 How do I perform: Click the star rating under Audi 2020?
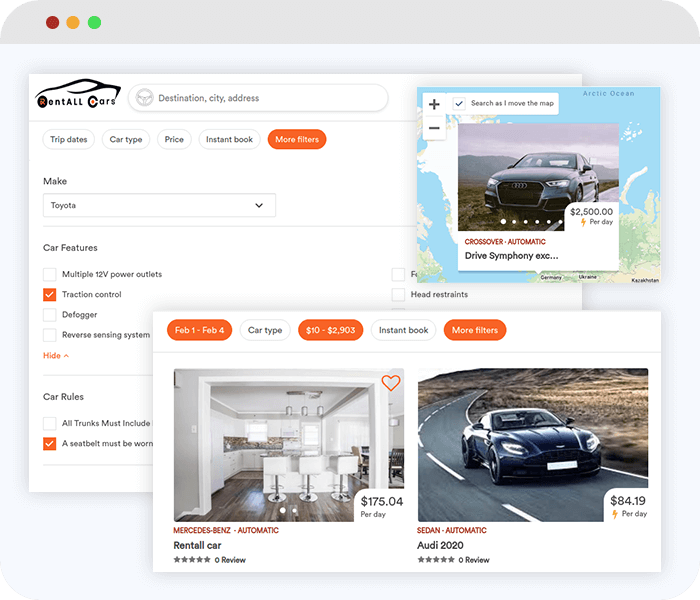(x=436, y=560)
